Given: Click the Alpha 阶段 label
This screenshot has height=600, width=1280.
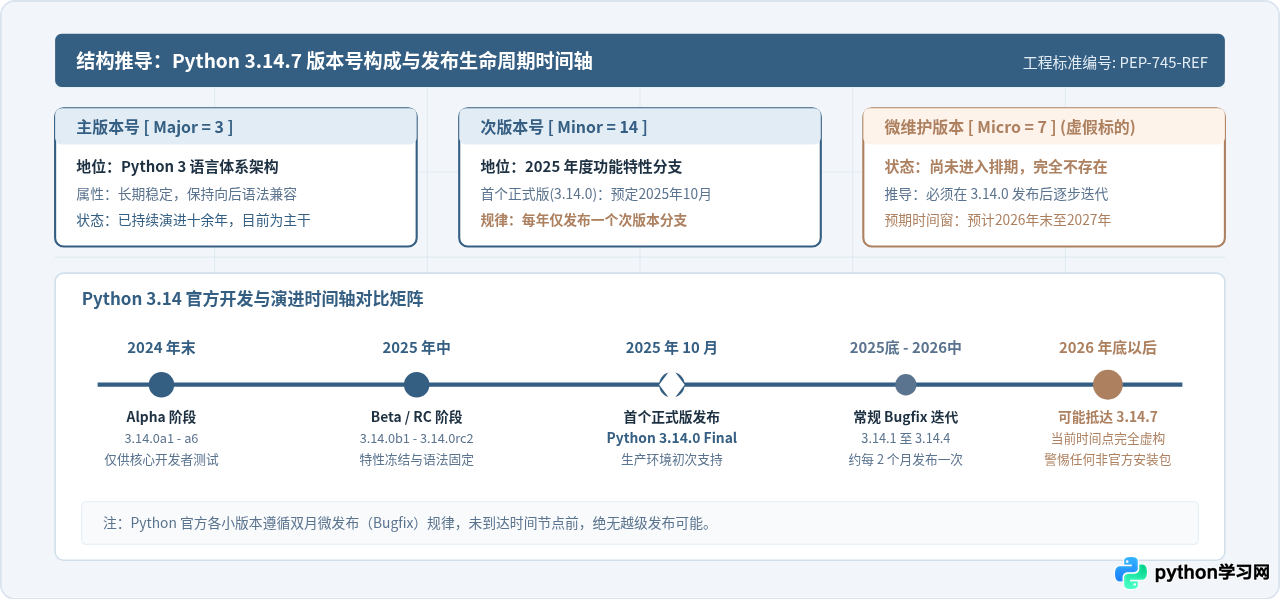Looking at the screenshot, I should tap(161, 417).
